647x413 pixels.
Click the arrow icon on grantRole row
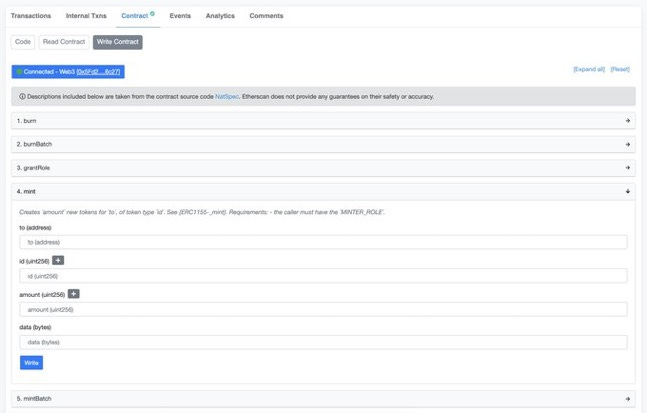[x=628, y=168]
